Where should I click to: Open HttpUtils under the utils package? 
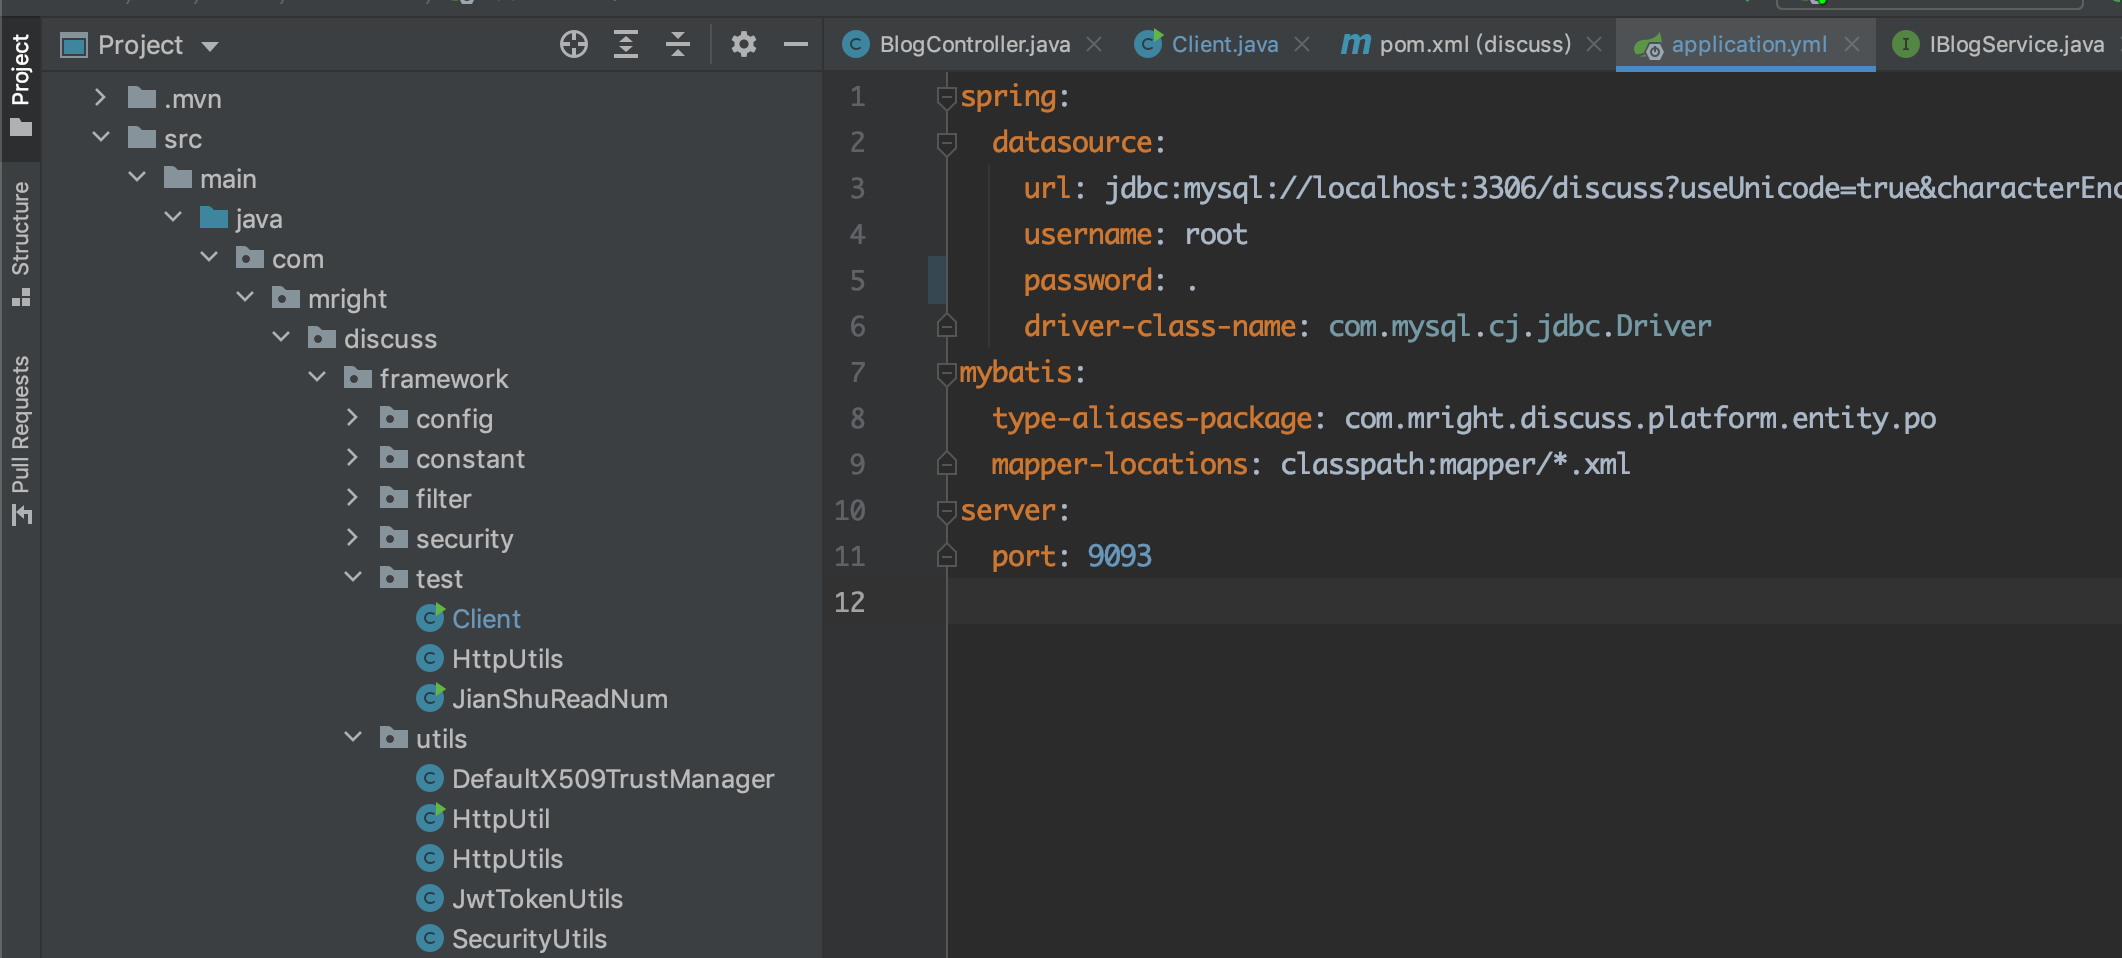[507, 859]
